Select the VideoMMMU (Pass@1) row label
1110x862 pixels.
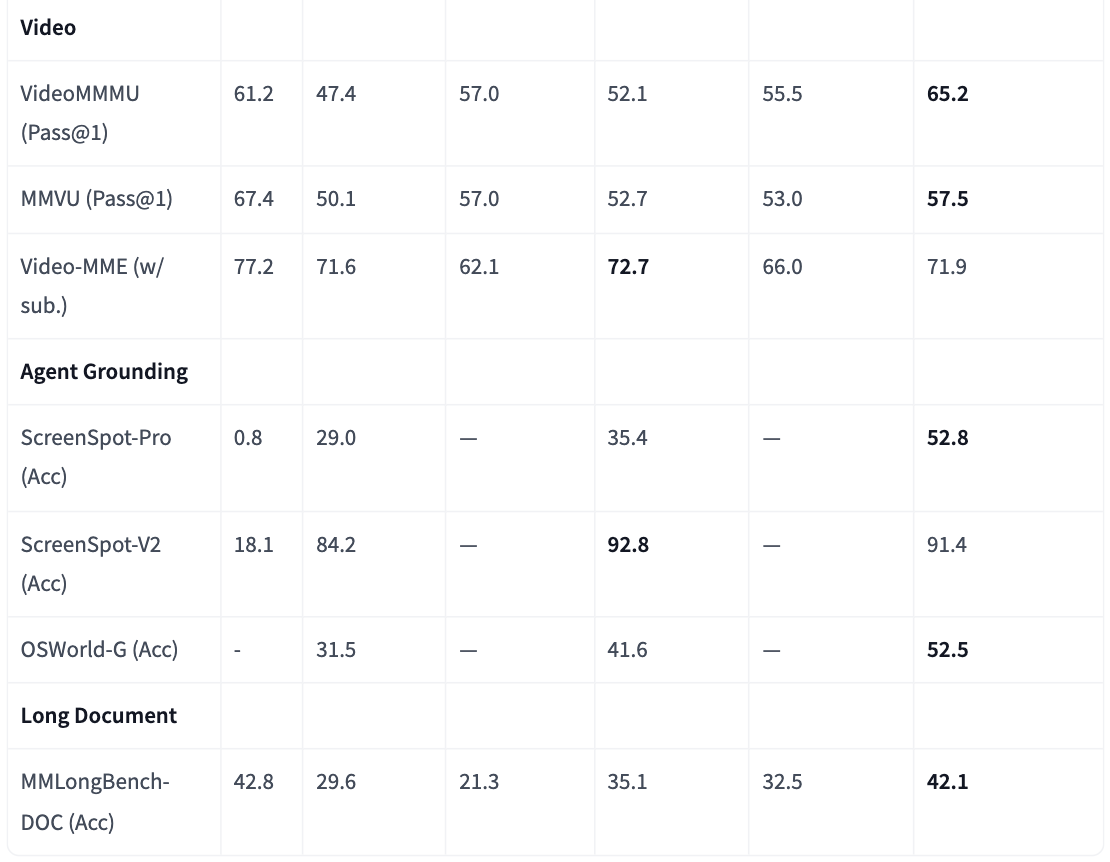tap(80, 112)
